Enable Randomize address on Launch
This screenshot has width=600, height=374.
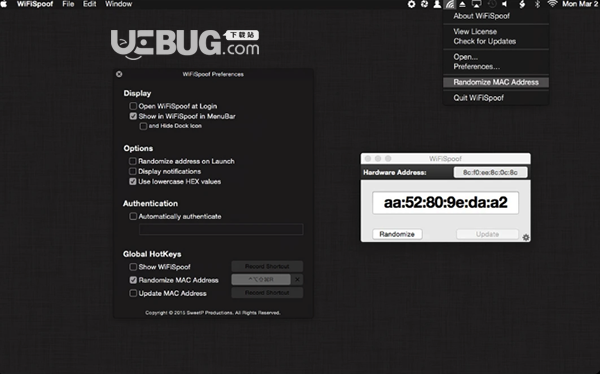pyautogui.click(x=132, y=161)
